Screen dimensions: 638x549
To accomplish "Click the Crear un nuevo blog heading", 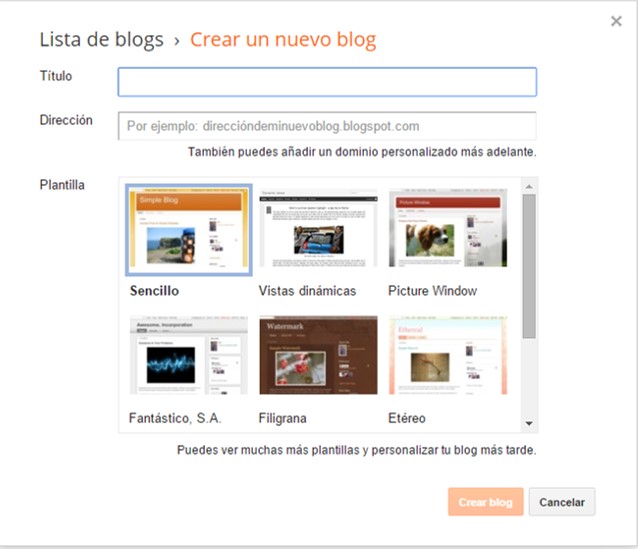I will click(283, 40).
